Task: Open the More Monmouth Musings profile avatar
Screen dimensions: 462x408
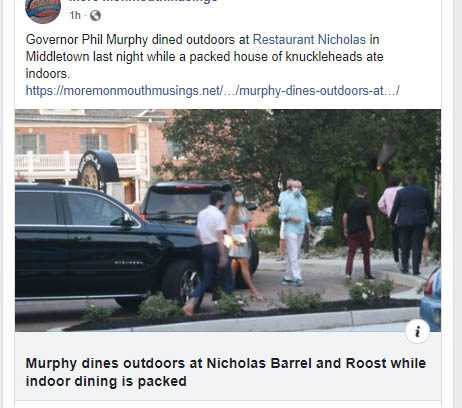Action: click(x=43, y=10)
